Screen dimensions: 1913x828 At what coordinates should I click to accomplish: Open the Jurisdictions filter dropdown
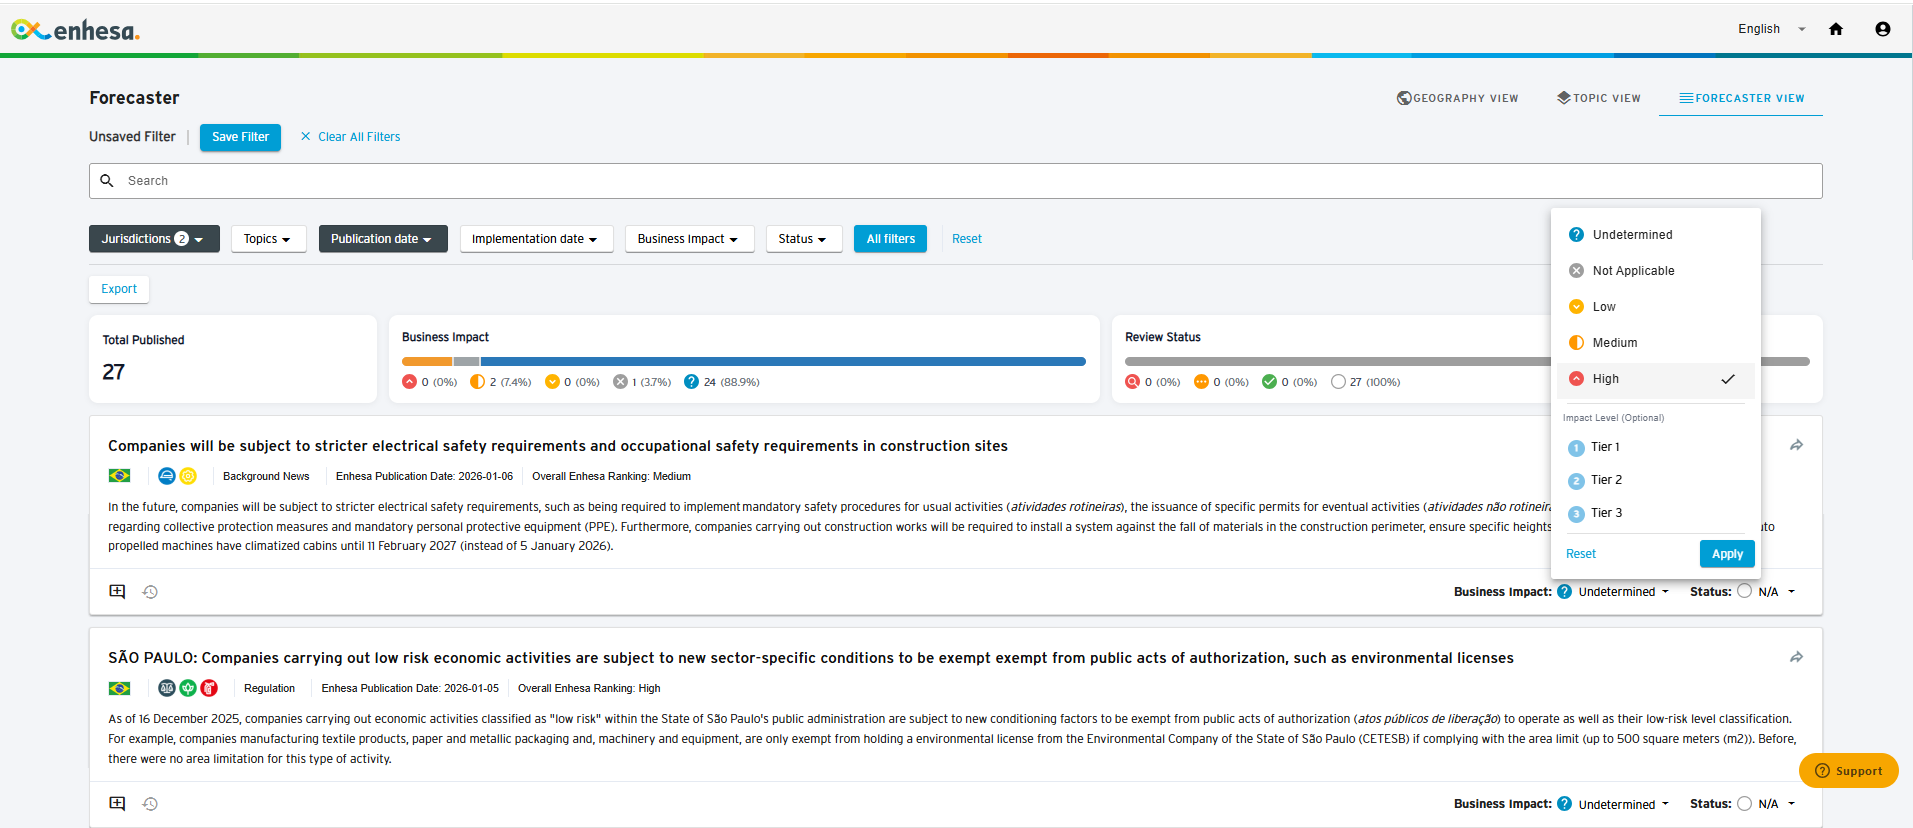point(154,239)
